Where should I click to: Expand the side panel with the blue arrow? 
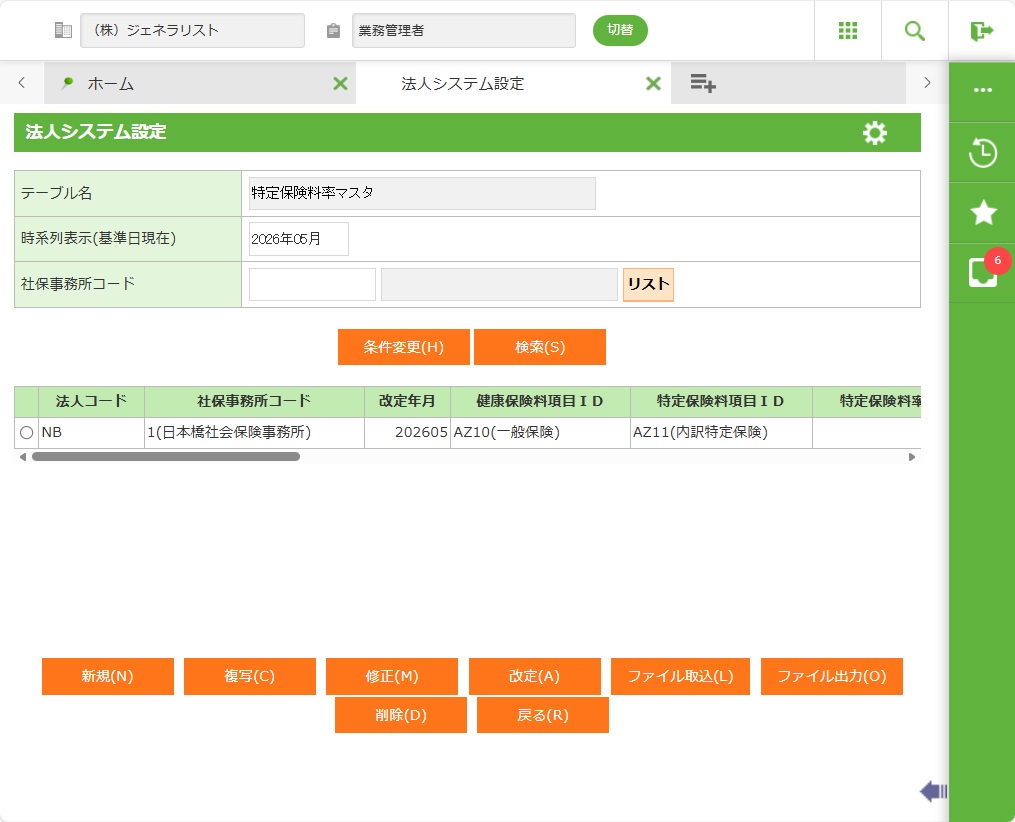tap(933, 792)
